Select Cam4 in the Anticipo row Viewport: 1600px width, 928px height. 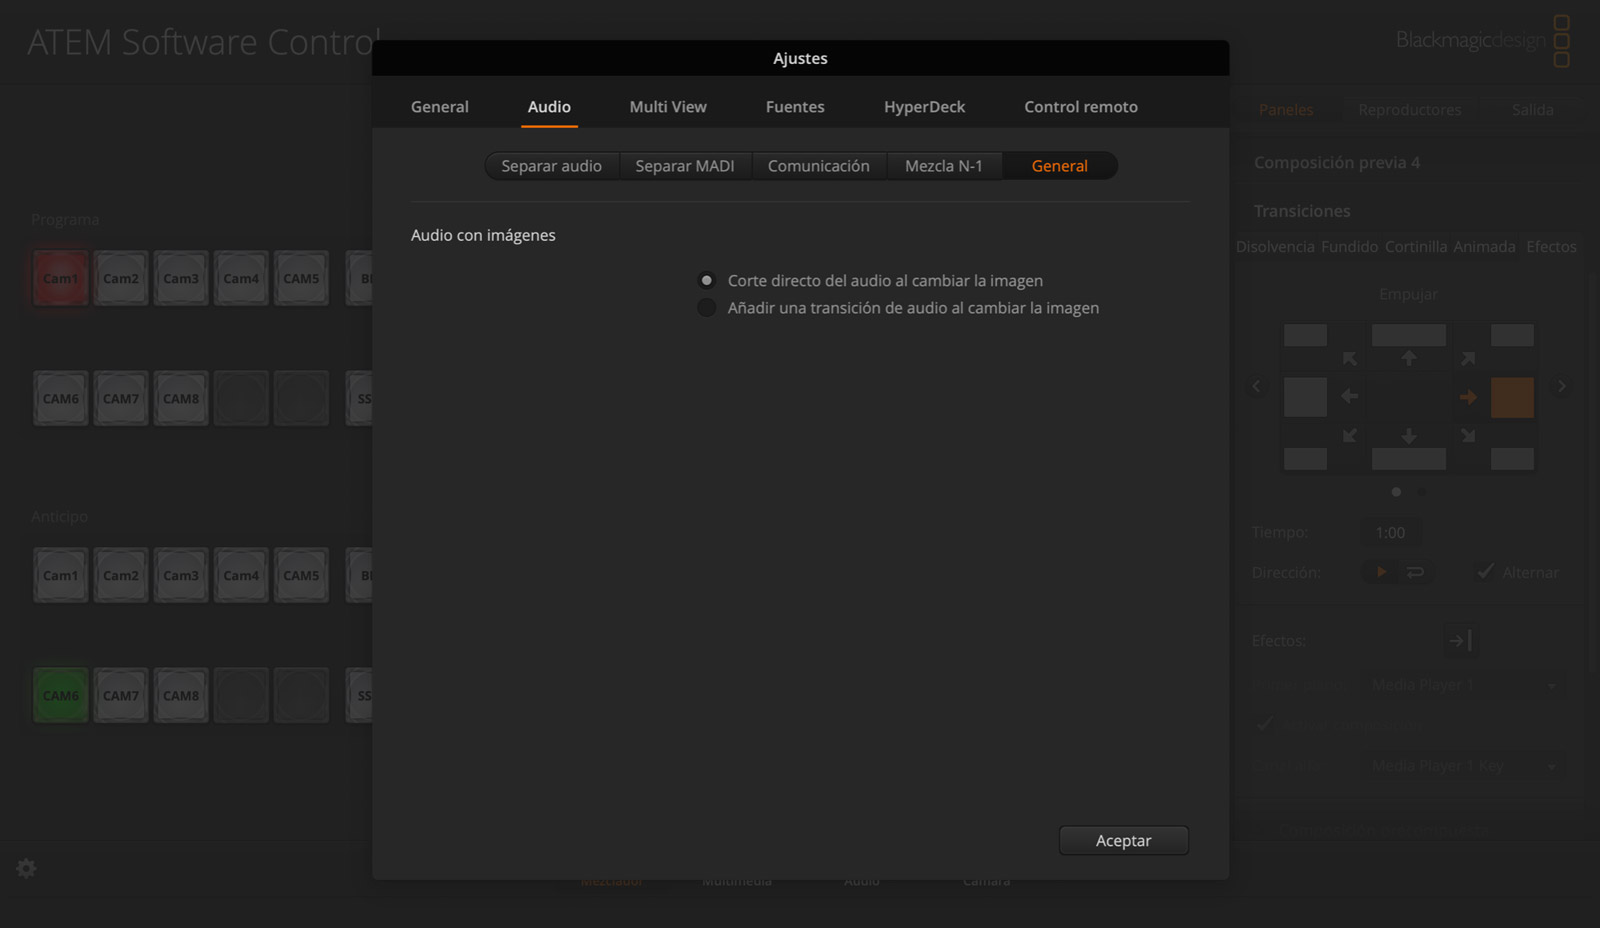(x=241, y=575)
